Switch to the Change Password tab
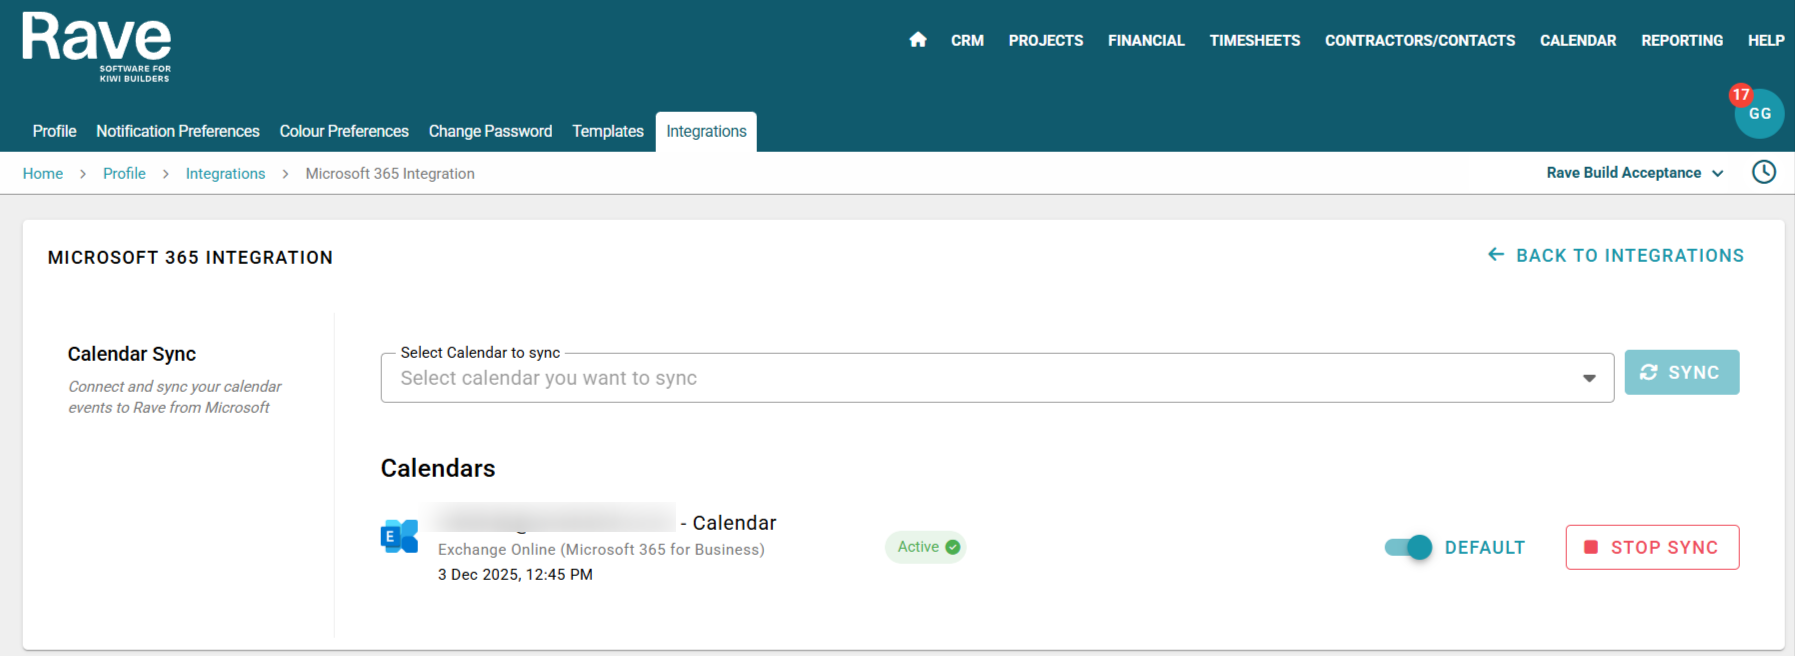The height and width of the screenshot is (656, 1795). pos(490,131)
